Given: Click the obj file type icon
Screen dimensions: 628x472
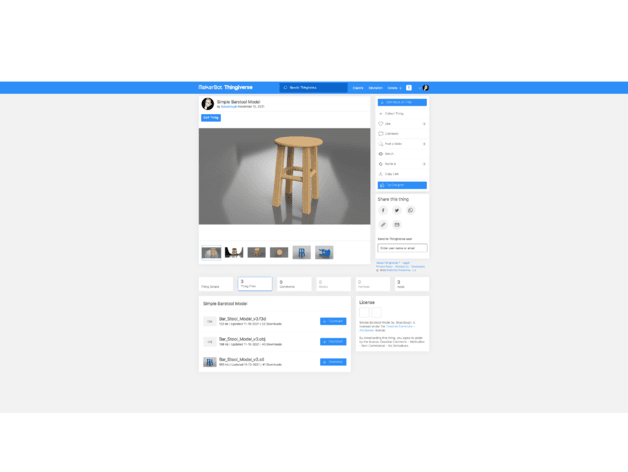Looking at the screenshot, I should pos(210,342).
